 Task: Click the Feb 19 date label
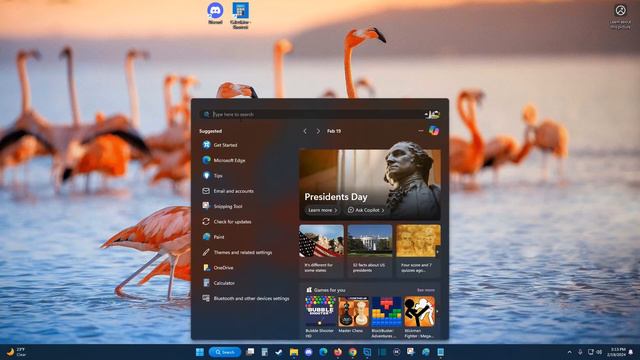[x=334, y=131]
